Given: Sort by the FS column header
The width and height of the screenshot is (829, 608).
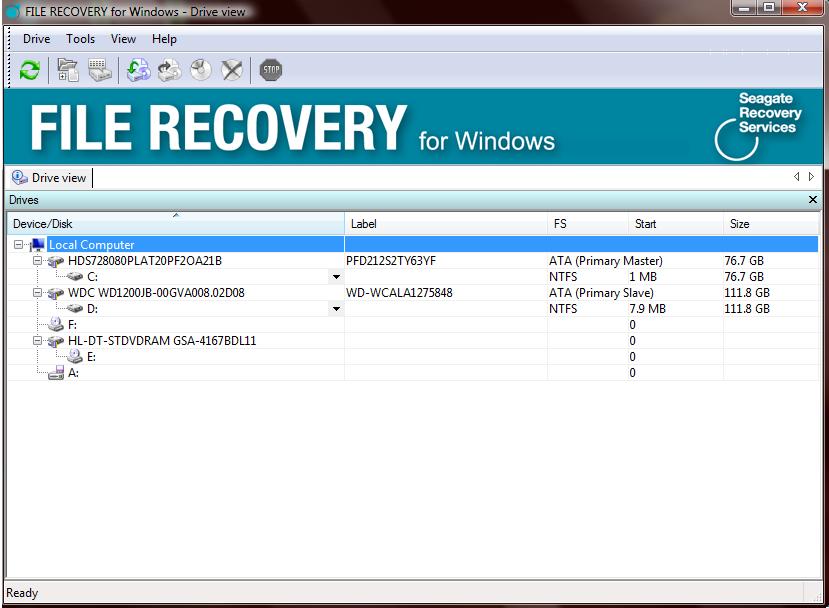Looking at the screenshot, I should point(588,224).
